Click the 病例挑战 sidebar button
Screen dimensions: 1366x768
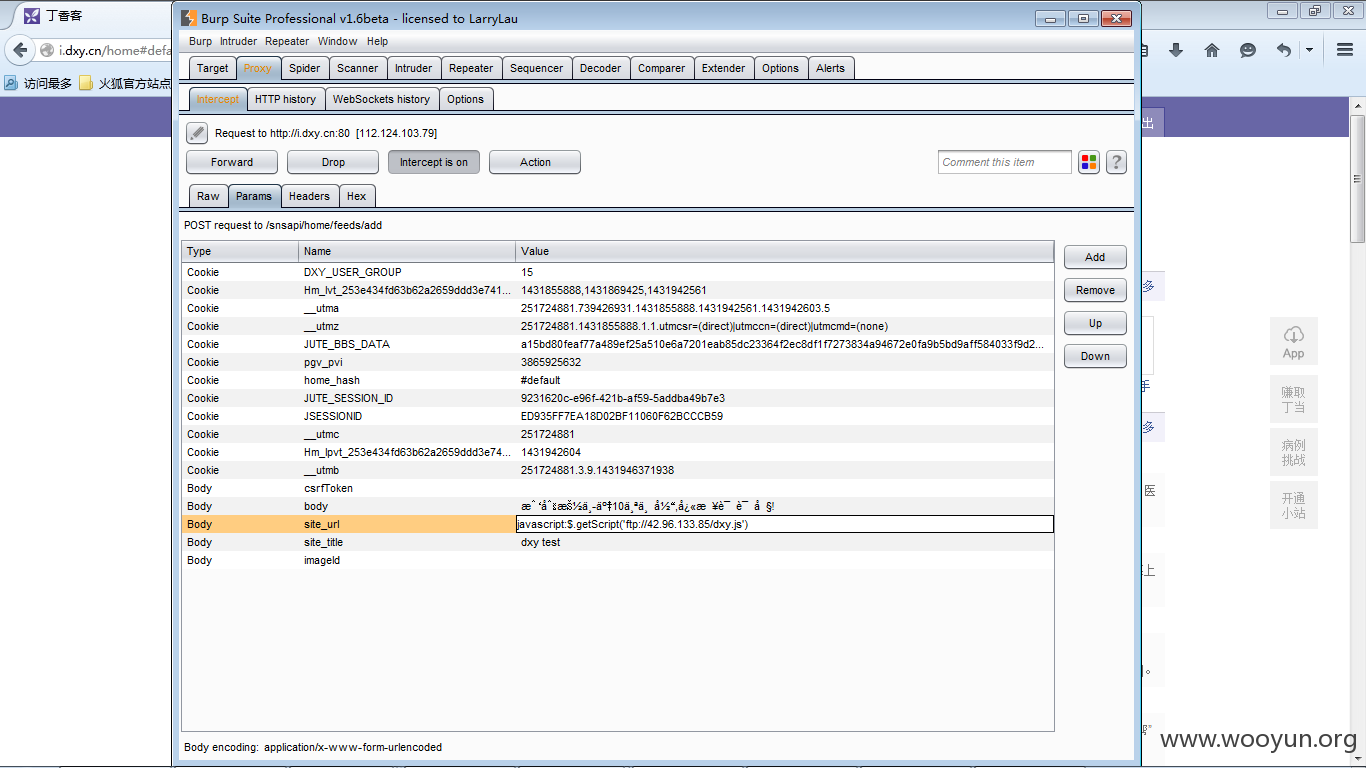pos(1293,453)
